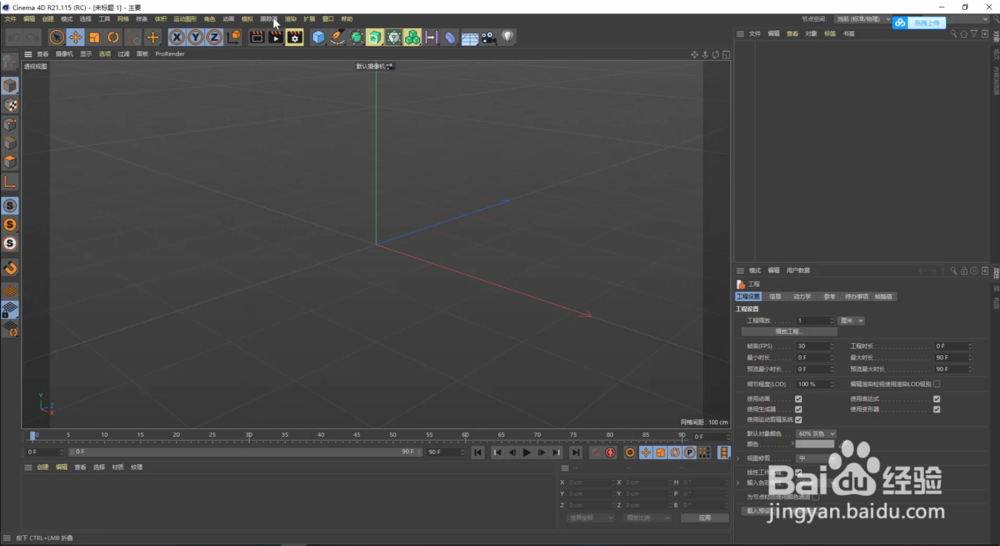The width and height of the screenshot is (1000, 546).
Task: Click the Undo arrow icon
Action: click(15, 38)
